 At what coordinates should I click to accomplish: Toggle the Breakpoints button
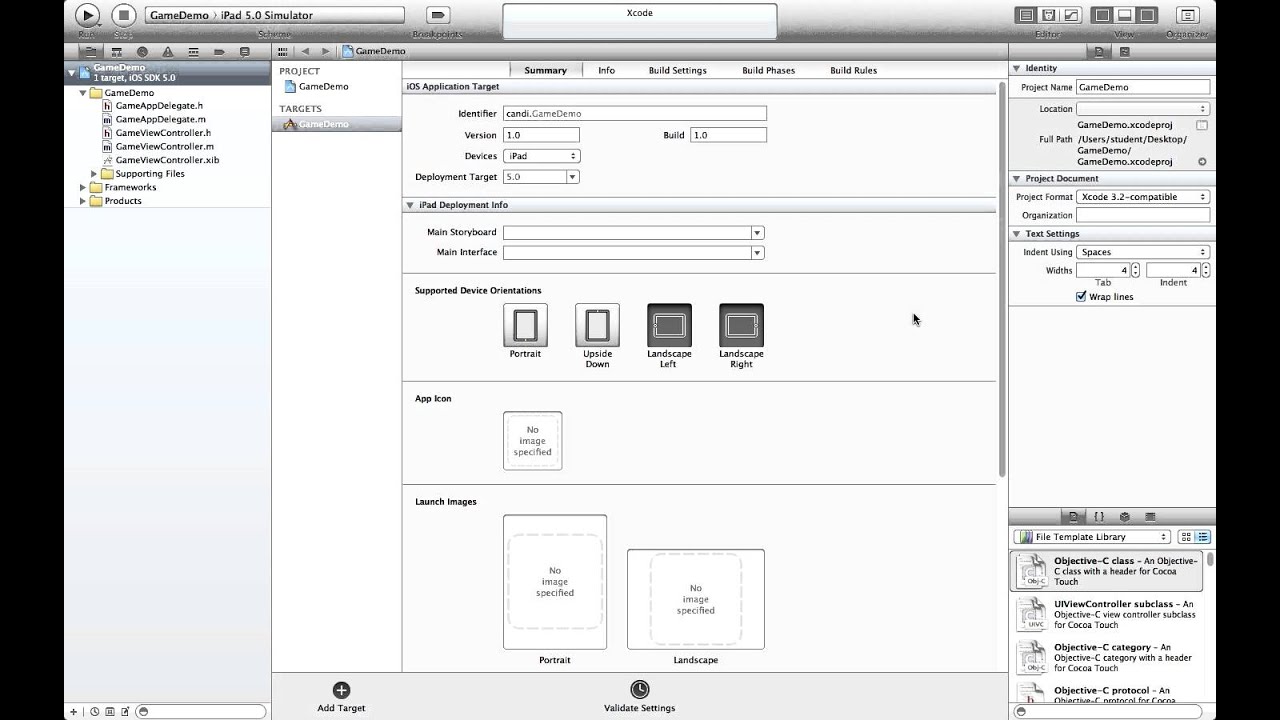pyautogui.click(x=437, y=15)
